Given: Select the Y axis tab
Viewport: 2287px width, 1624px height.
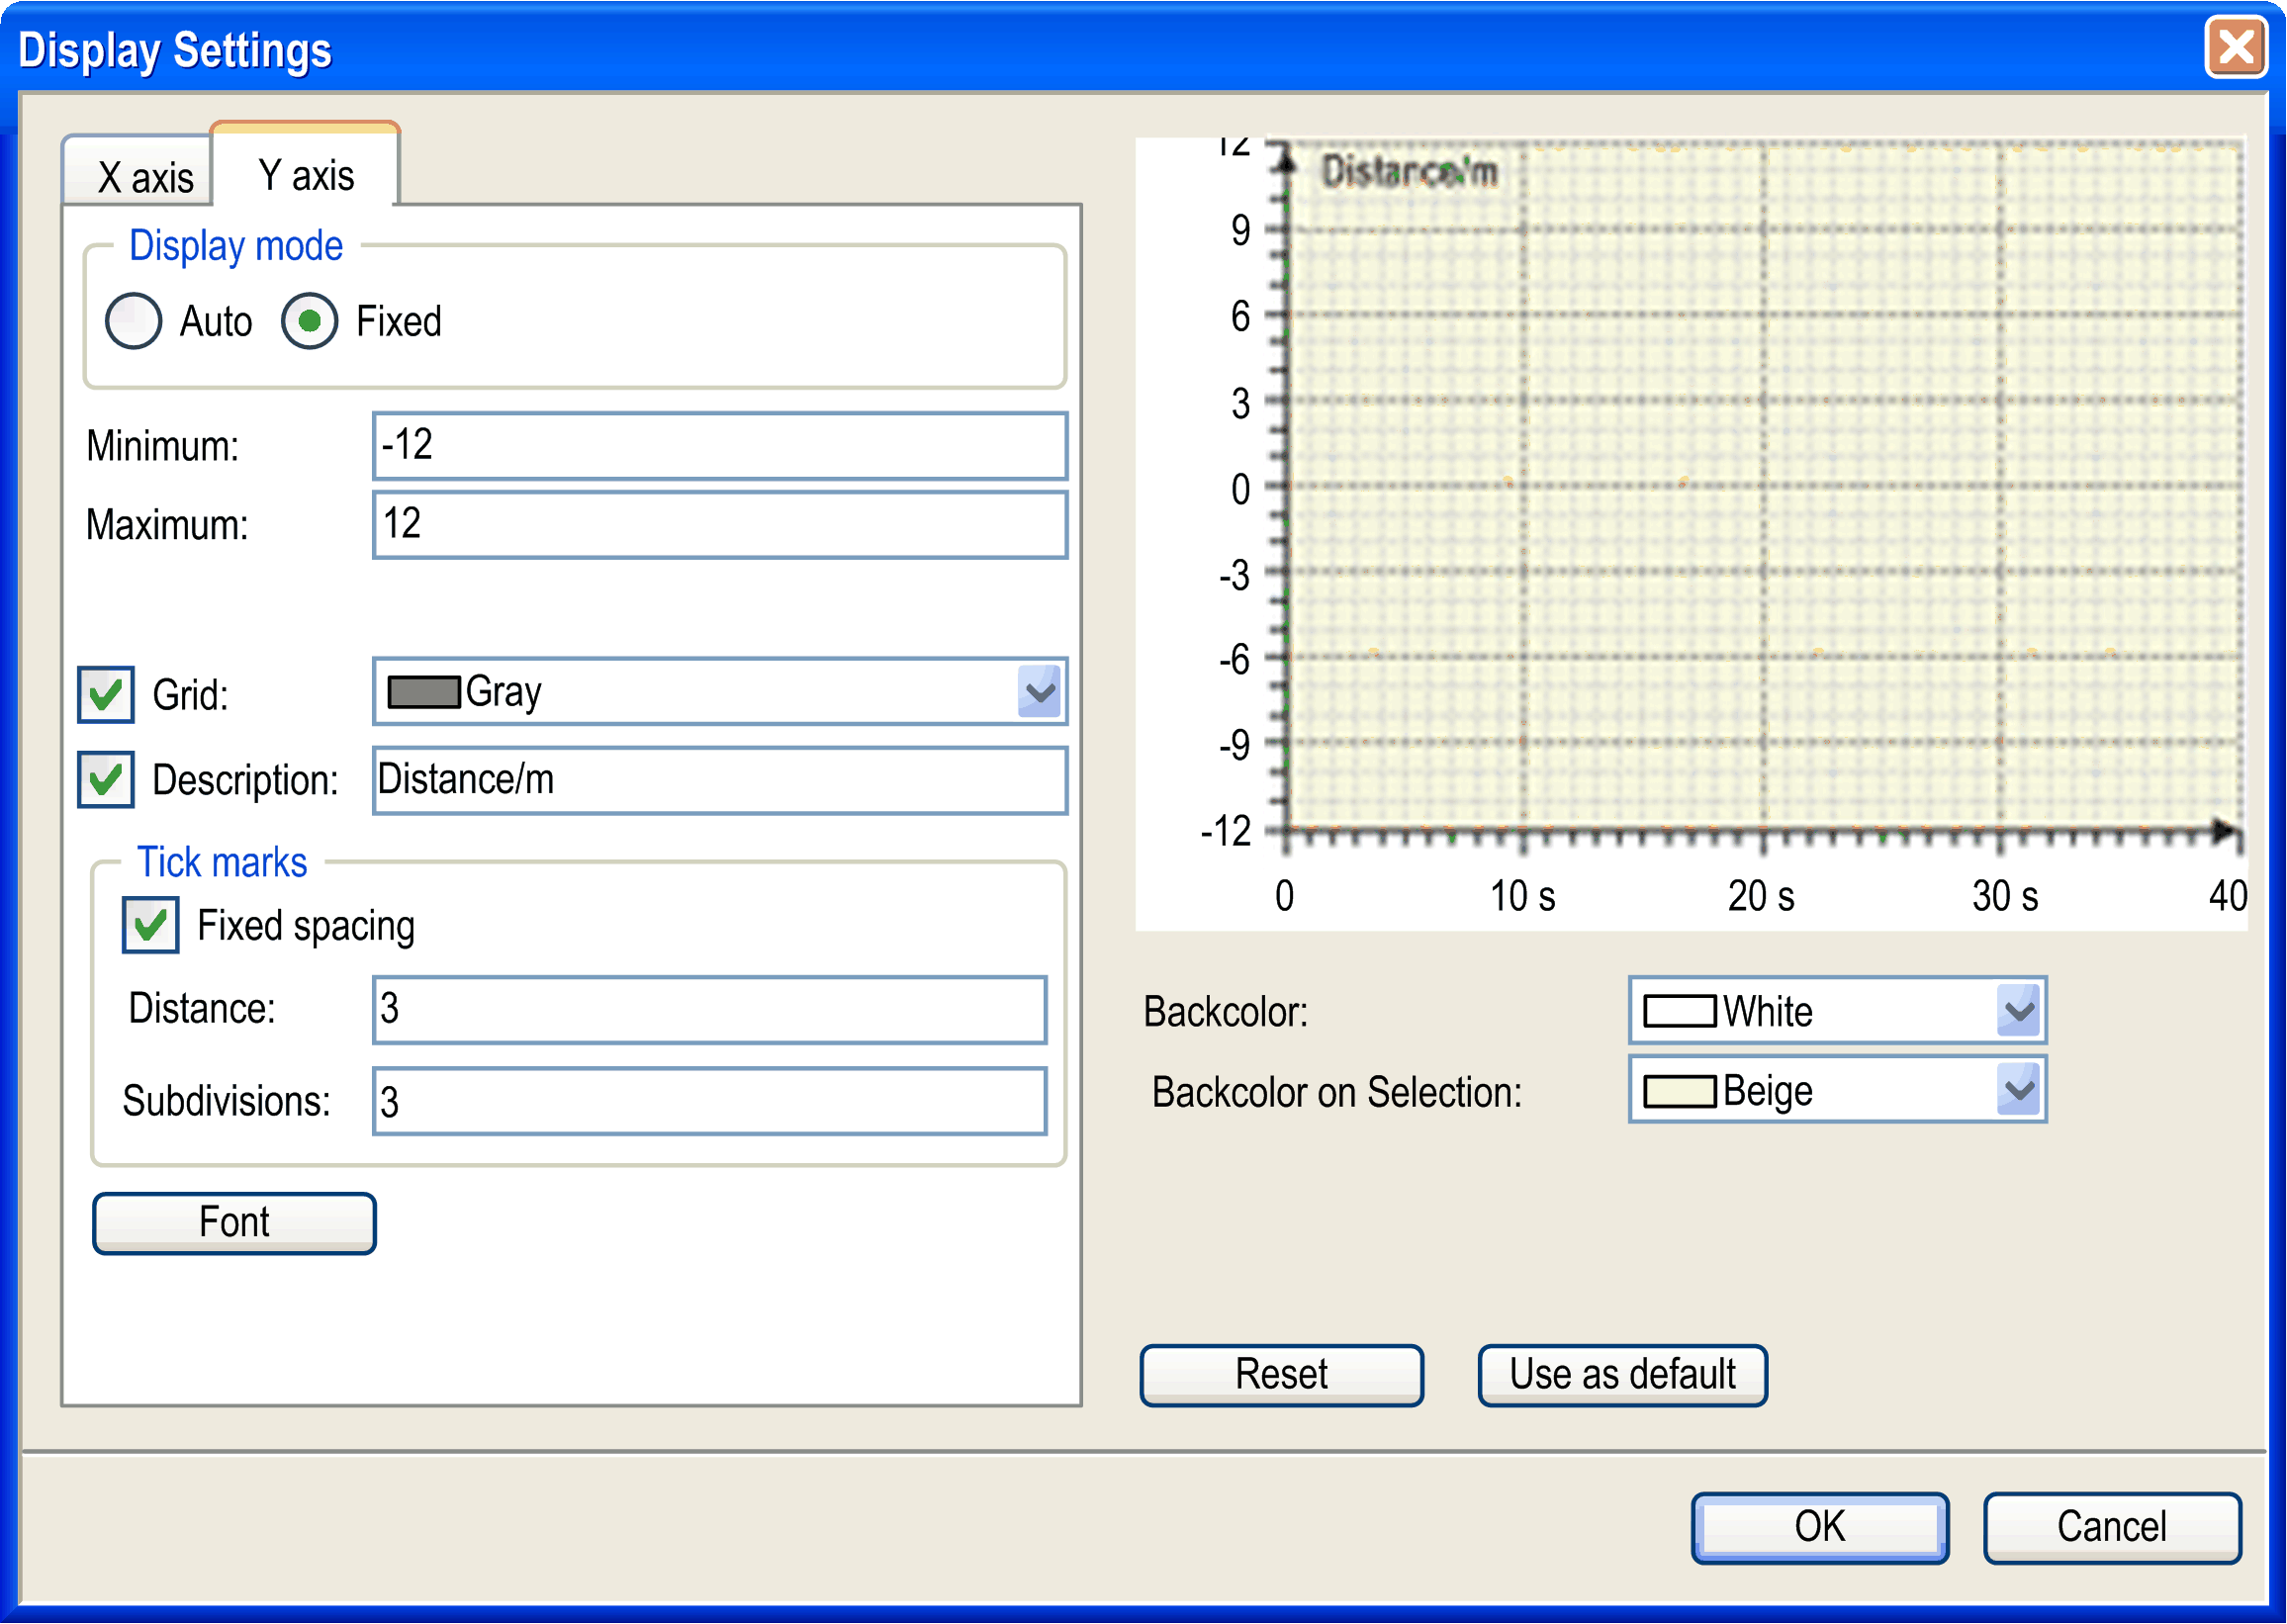Looking at the screenshot, I should pos(306,175).
